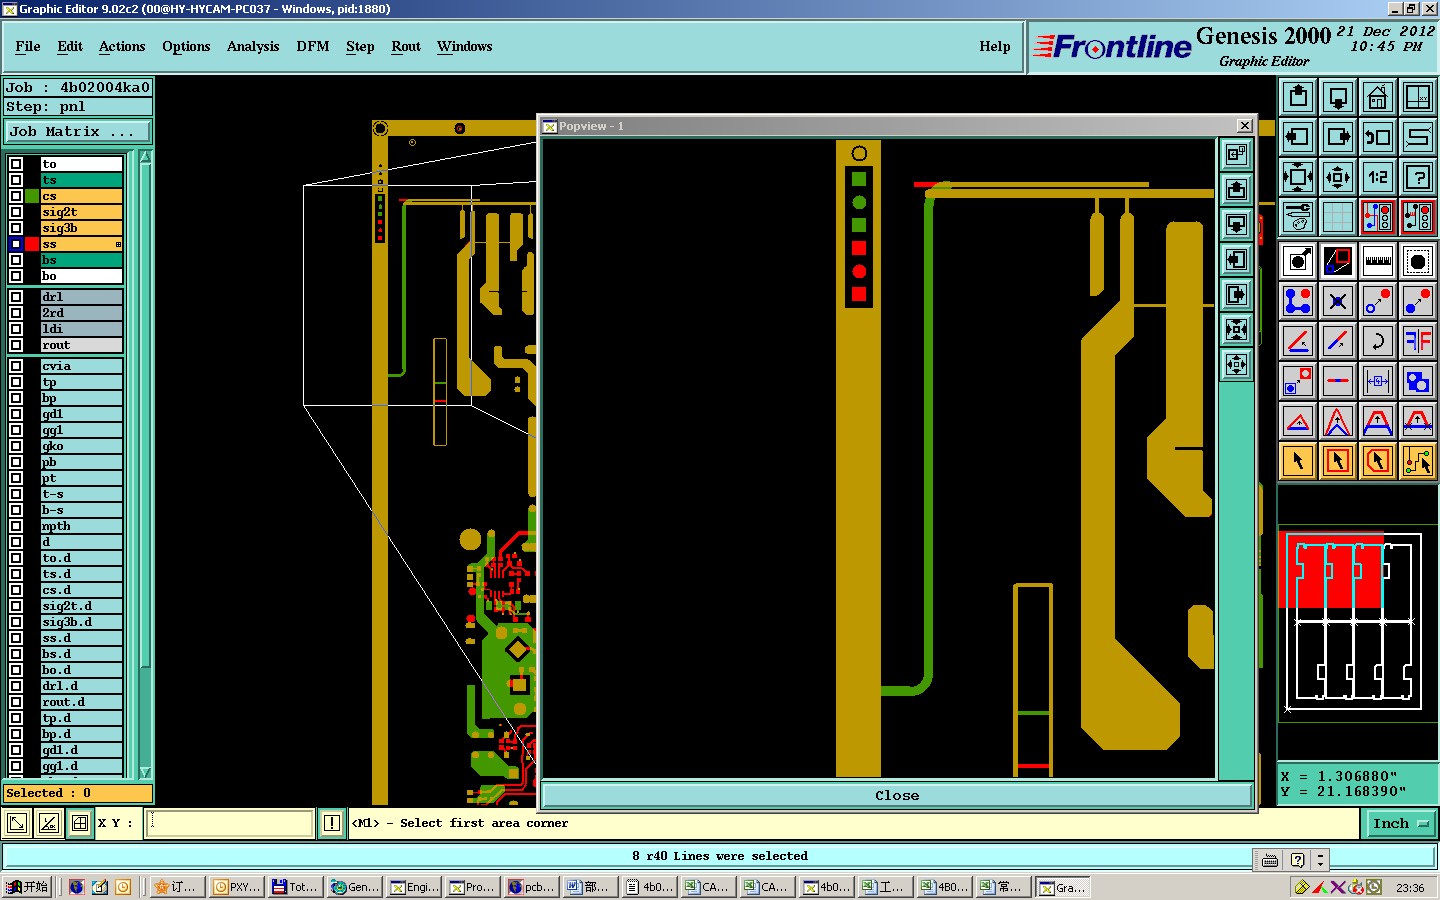1440x900 pixels.
Task: Open the wrench and palette settings icon
Action: pyautogui.click(x=1298, y=217)
